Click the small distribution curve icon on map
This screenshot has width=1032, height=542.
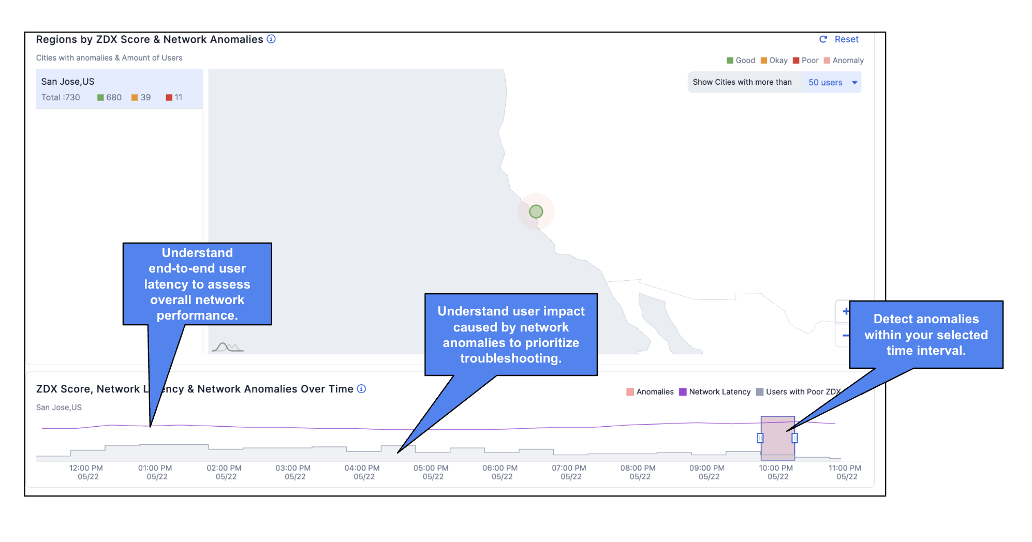pyautogui.click(x=227, y=347)
